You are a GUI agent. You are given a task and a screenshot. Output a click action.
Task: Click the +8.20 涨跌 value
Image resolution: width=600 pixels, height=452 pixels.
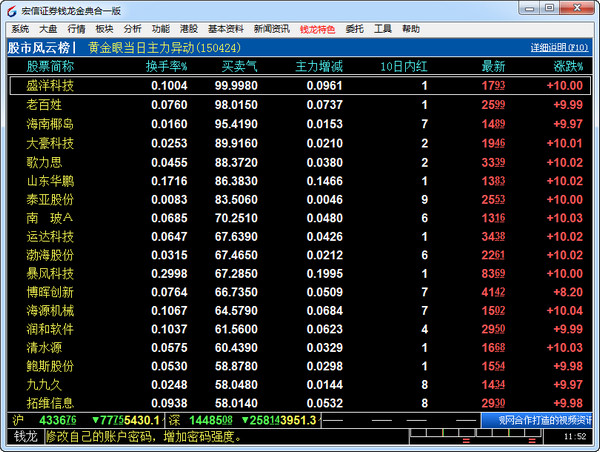pos(568,292)
